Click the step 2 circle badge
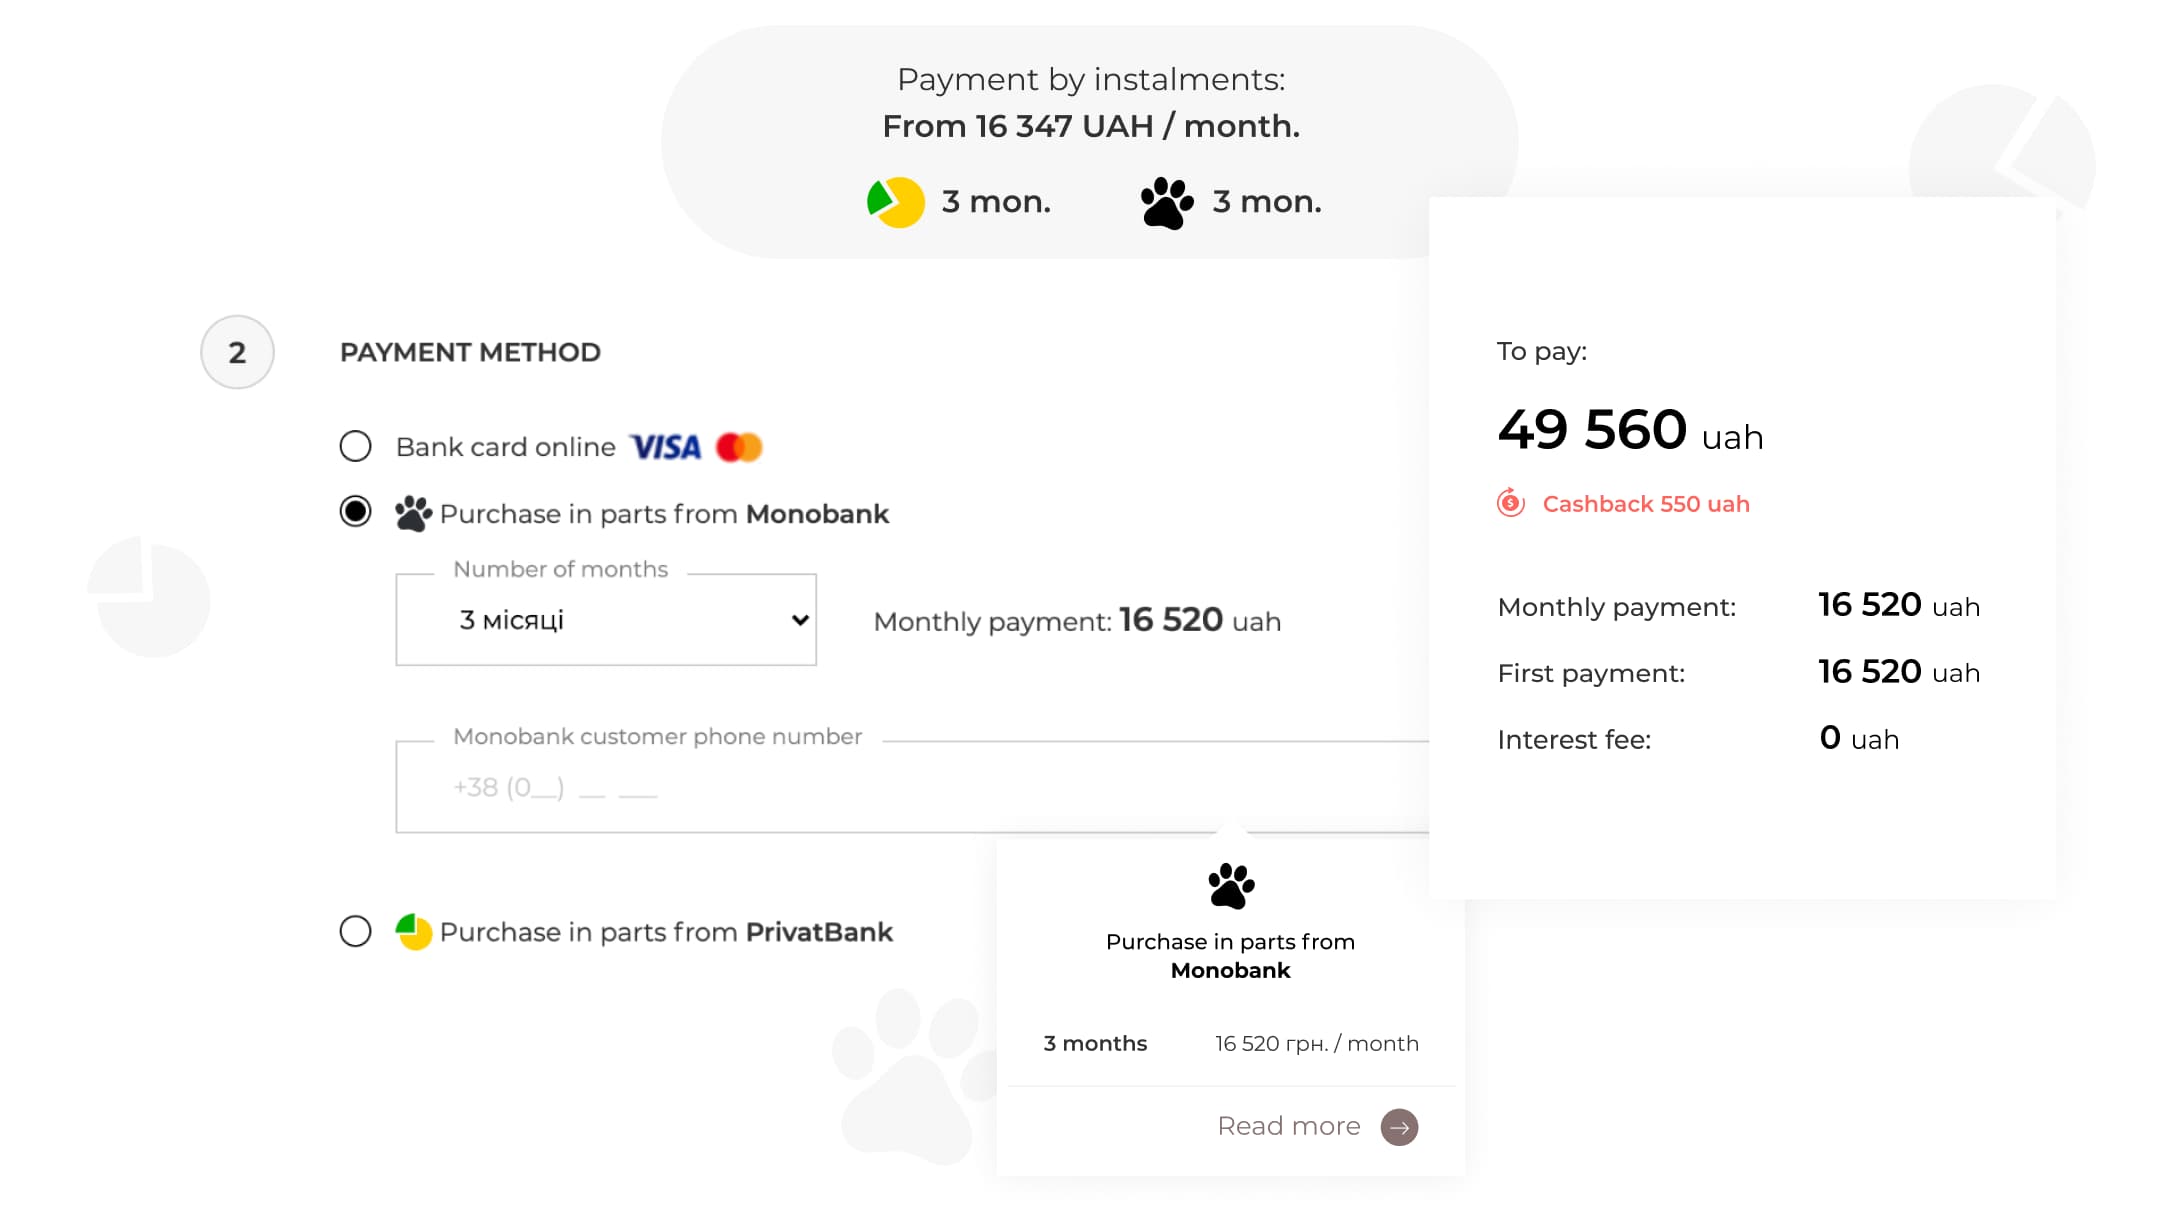The image size is (2160, 1230). pyautogui.click(x=237, y=352)
